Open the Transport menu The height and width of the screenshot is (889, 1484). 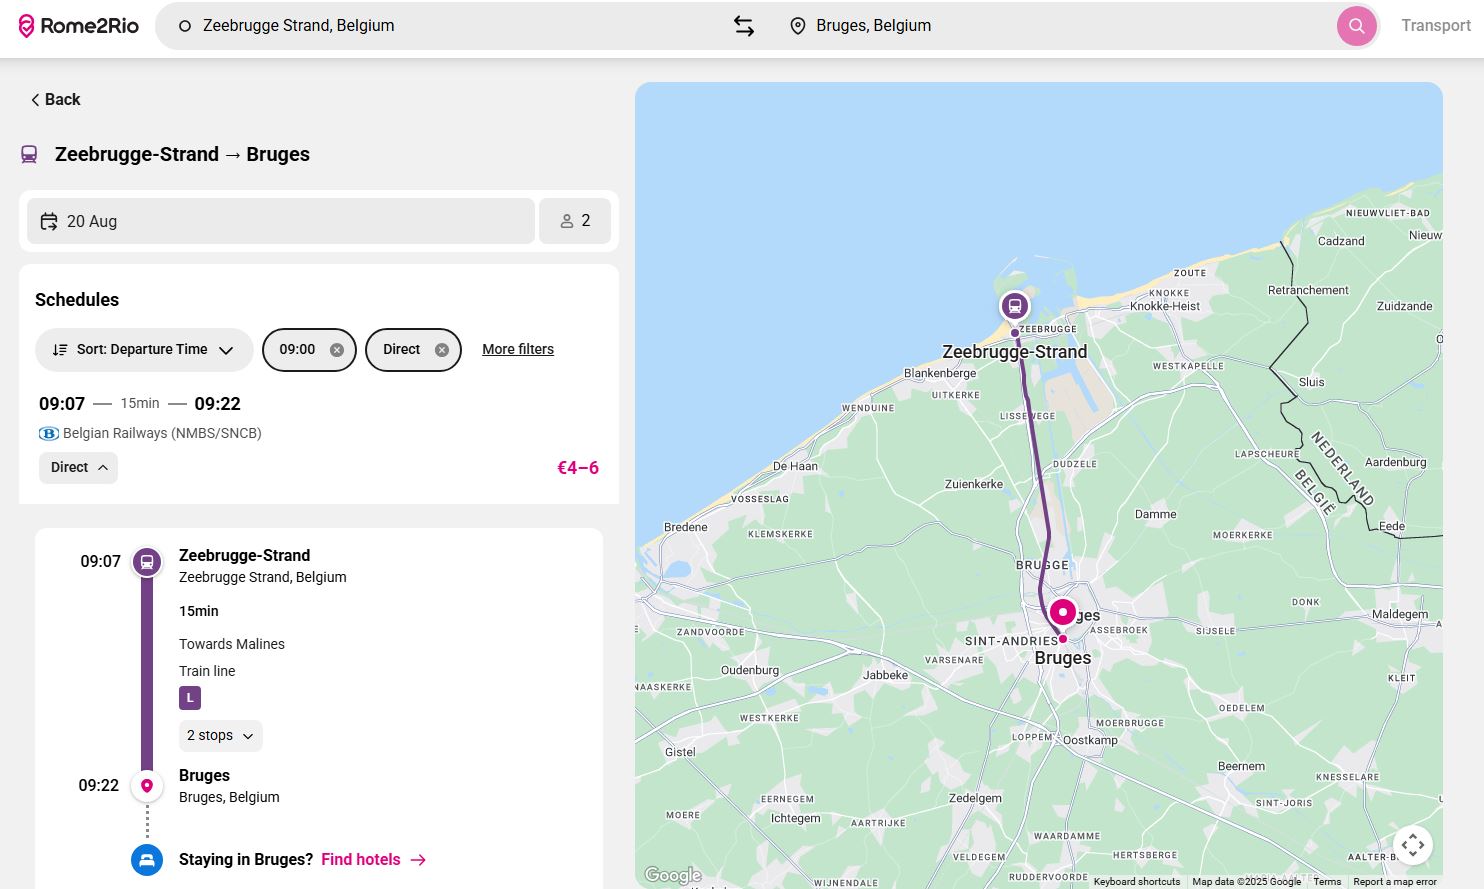pyautogui.click(x=1435, y=26)
